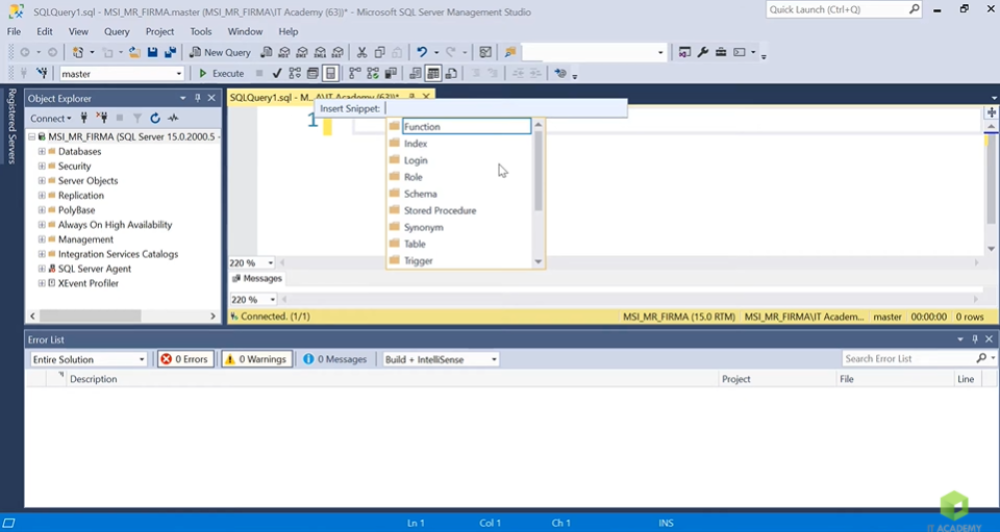Click the New Query toolbar button

pyautogui.click(x=221, y=52)
